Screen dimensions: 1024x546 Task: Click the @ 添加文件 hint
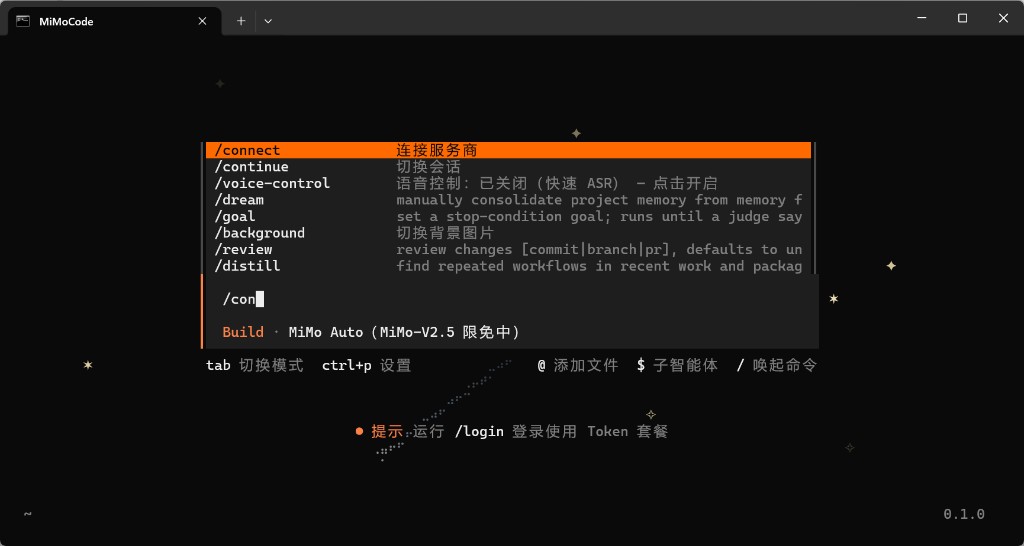point(577,366)
